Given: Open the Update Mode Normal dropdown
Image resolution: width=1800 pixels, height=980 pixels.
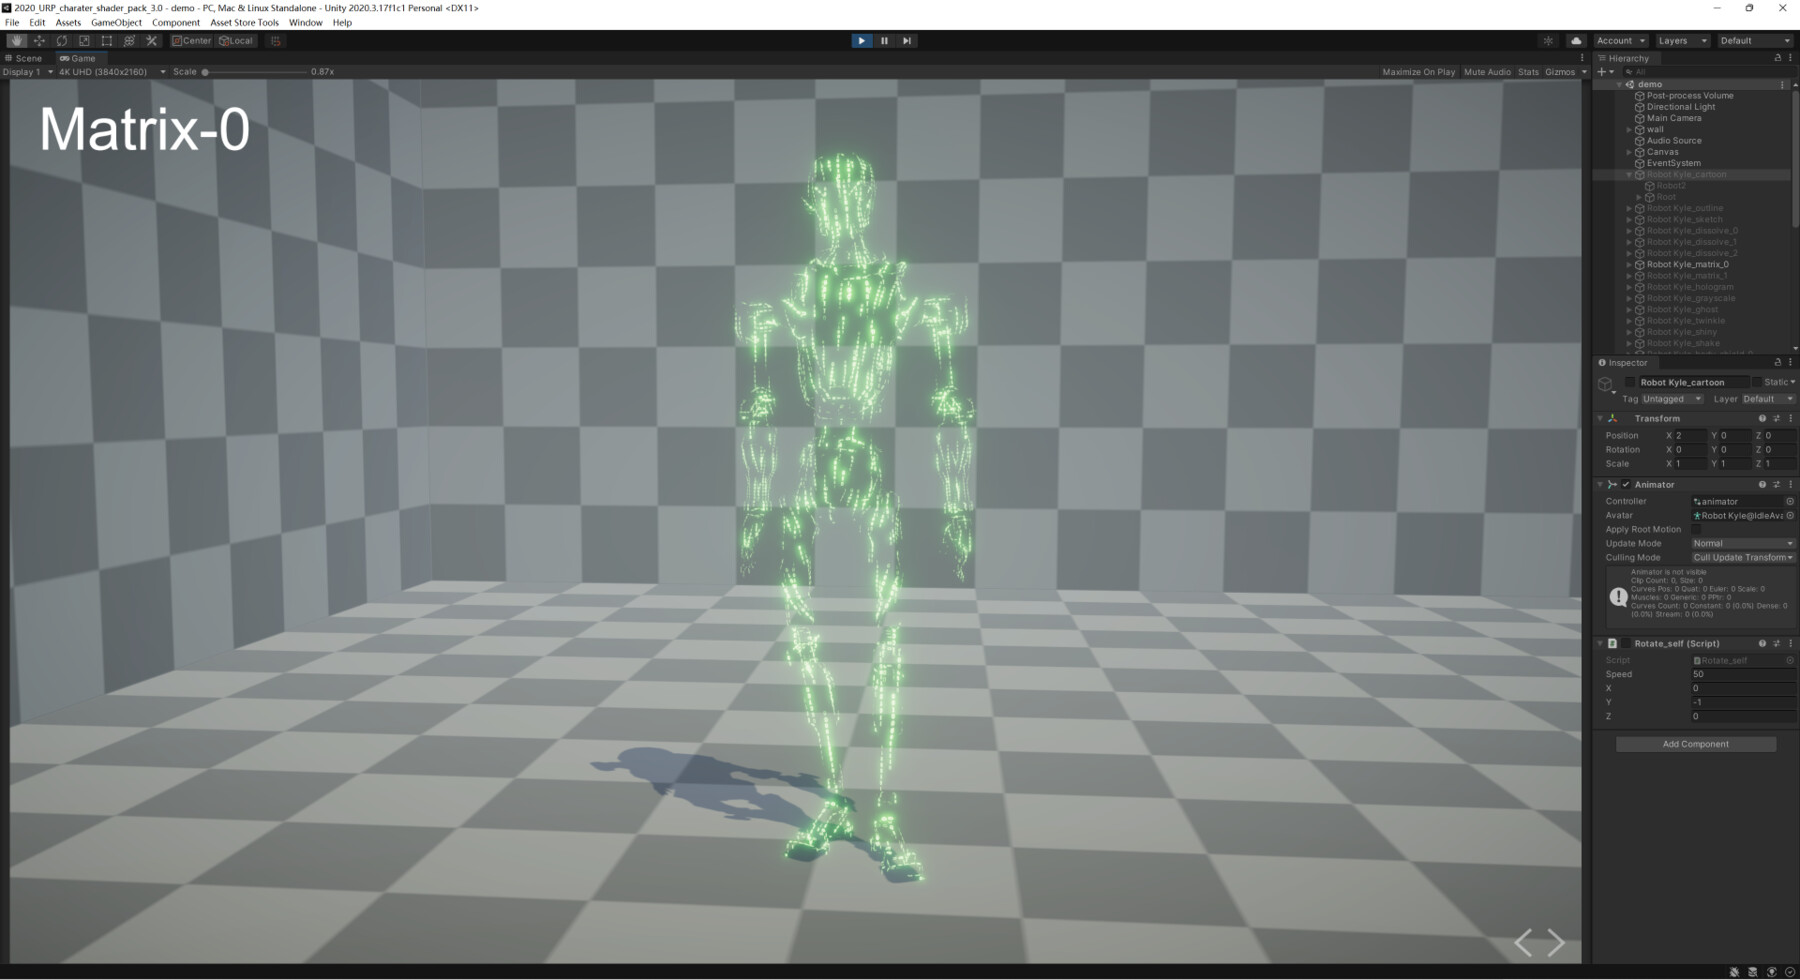Looking at the screenshot, I should [x=1743, y=544].
